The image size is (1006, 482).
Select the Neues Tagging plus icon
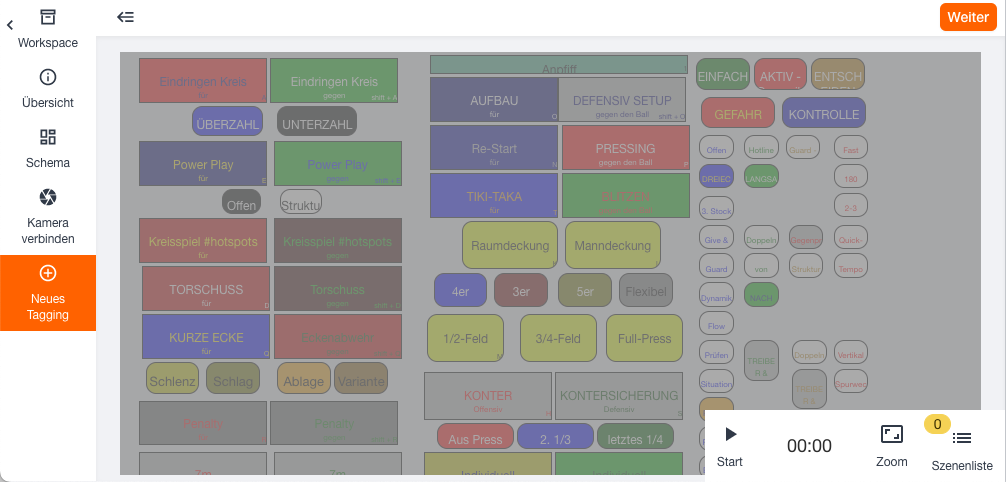click(x=48, y=273)
